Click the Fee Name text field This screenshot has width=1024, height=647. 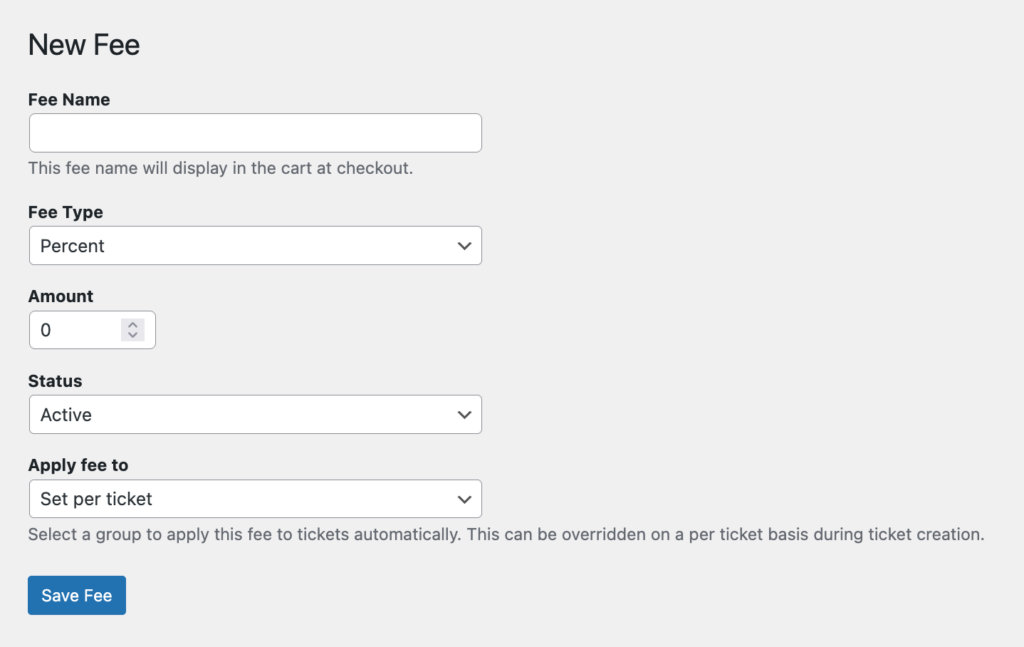click(x=255, y=133)
